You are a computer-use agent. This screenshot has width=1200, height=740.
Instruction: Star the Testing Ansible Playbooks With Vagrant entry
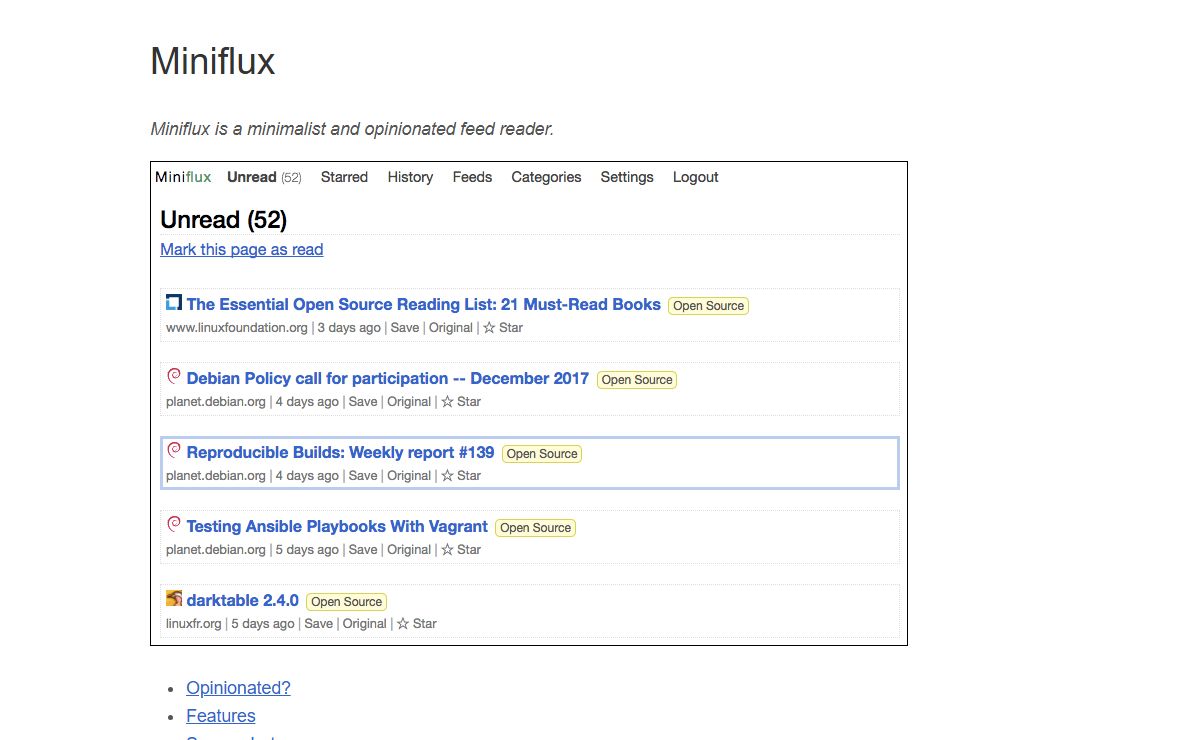(461, 550)
